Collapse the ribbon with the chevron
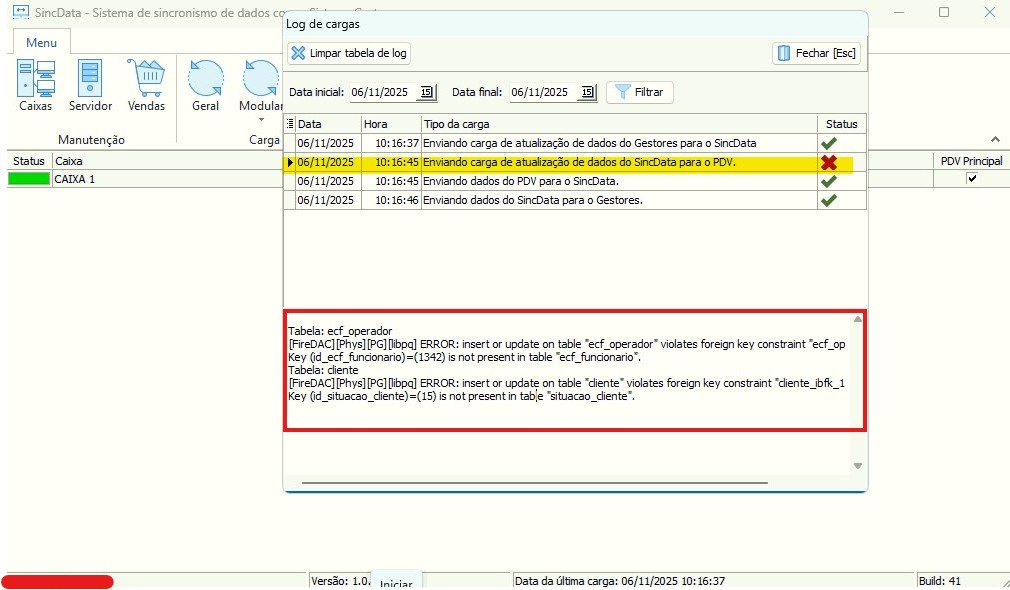 [995, 140]
